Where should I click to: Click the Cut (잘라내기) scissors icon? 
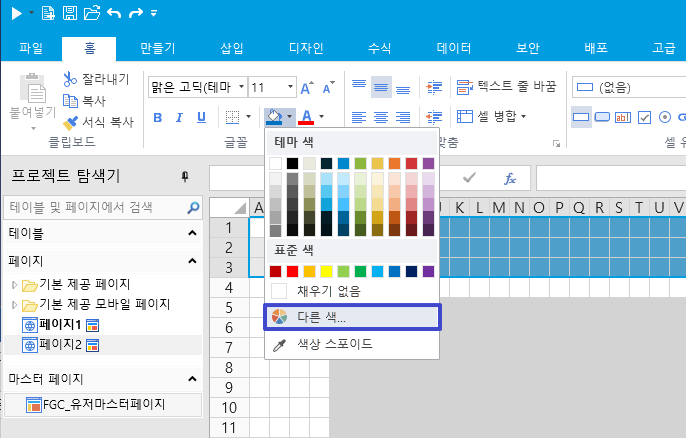tap(70, 79)
